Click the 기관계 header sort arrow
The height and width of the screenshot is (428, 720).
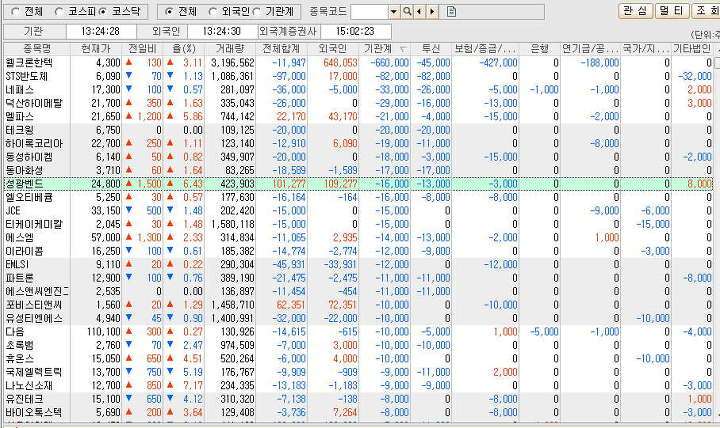point(403,49)
